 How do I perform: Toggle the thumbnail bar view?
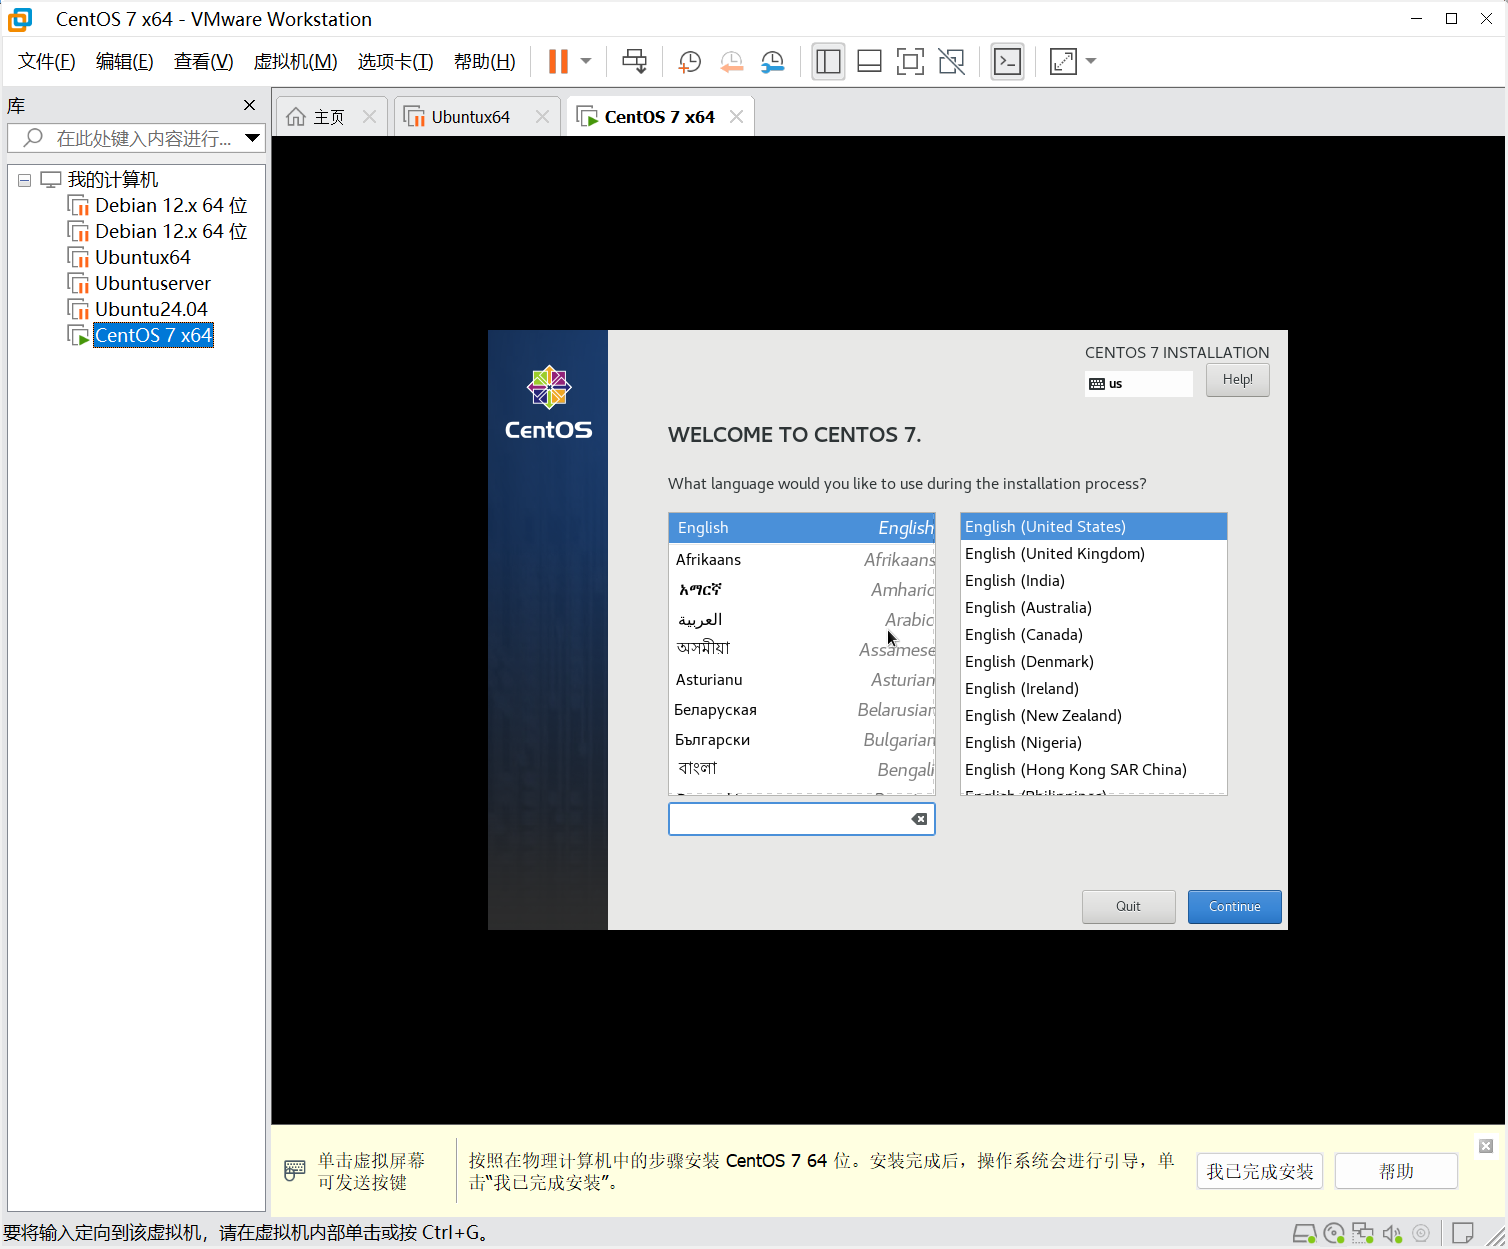[x=869, y=61]
